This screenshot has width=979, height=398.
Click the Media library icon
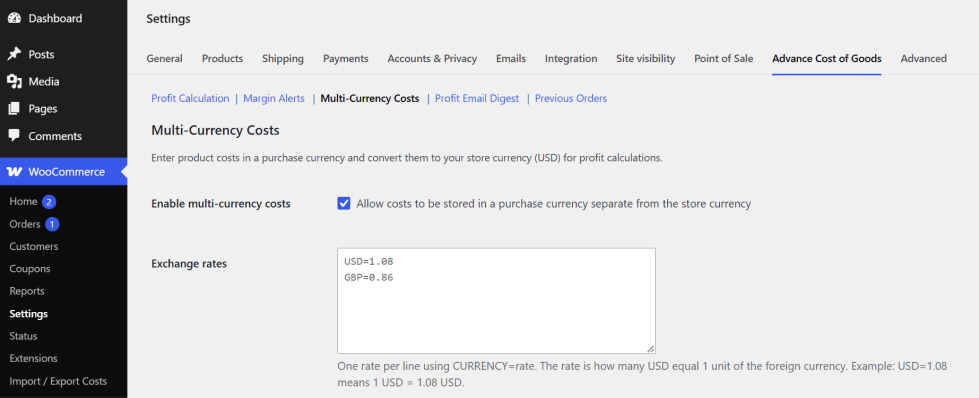[14, 82]
